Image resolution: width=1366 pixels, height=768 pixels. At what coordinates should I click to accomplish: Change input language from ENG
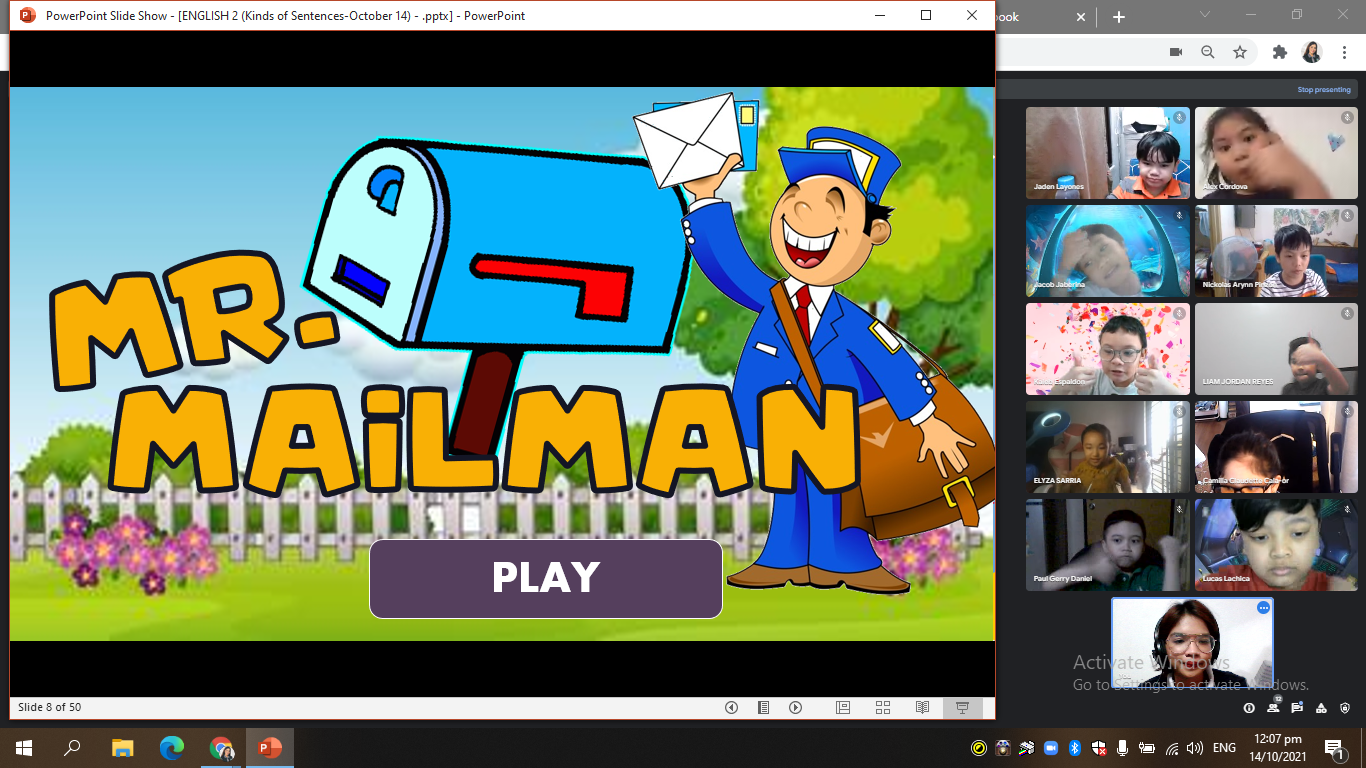pyautogui.click(x=1224, y=748)
